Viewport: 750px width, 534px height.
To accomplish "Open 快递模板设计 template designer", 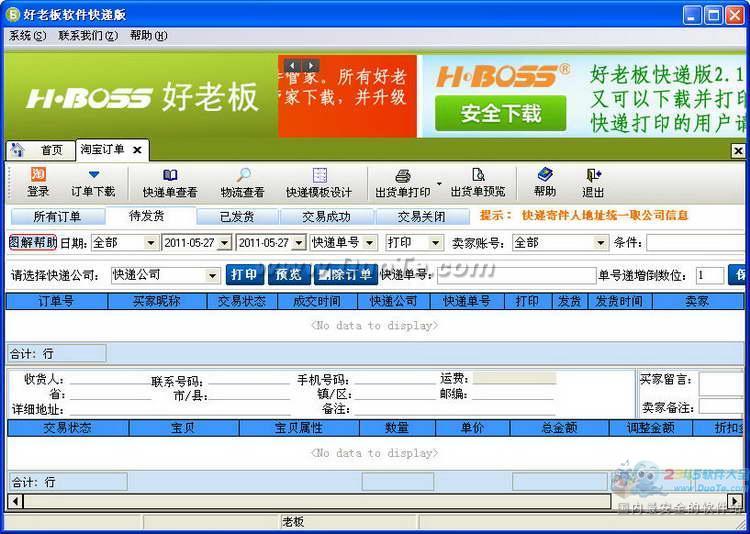I will pyautogui.click(x=319, y=176).
